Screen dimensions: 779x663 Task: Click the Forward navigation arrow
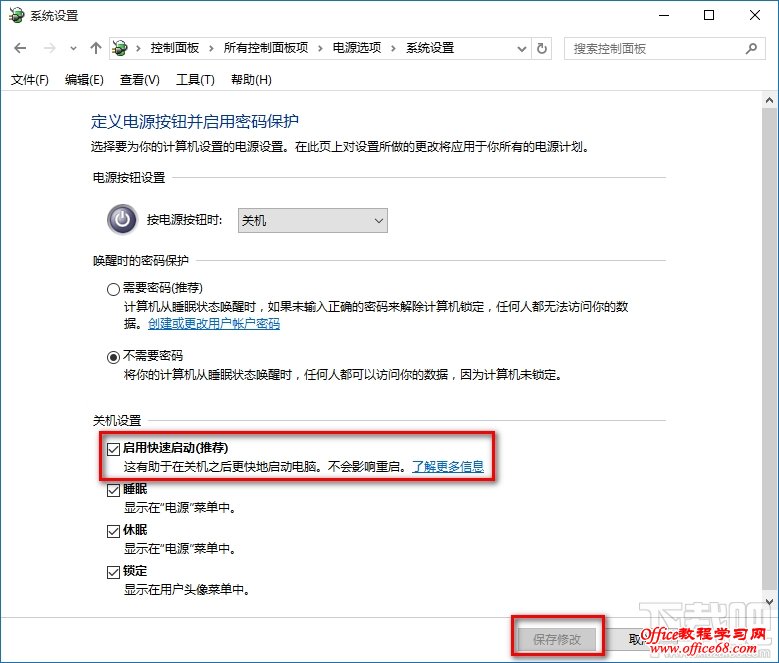pyautogui.click(x=50, y=48)
